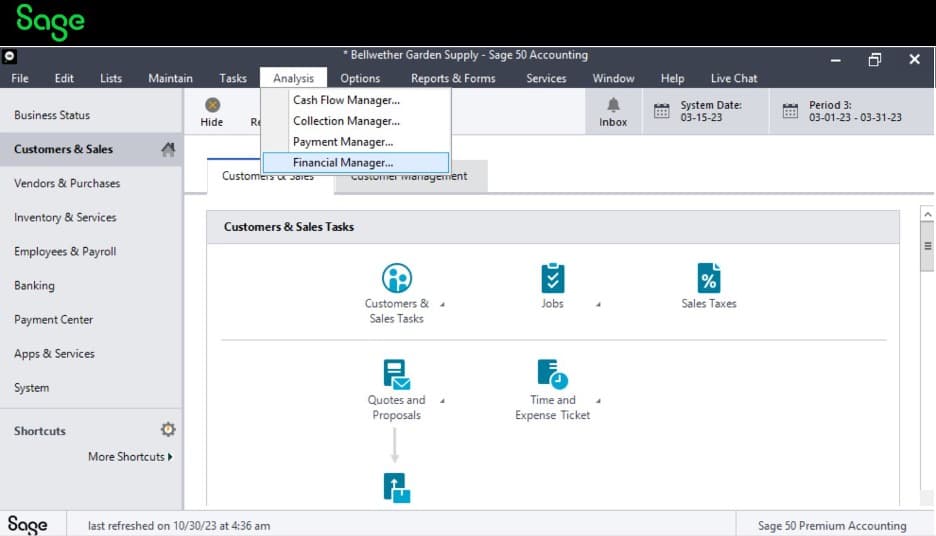Click the icon below Quotes and Proposals
Viewport: 936px width, 536px height.
click(x=396, y=488)
